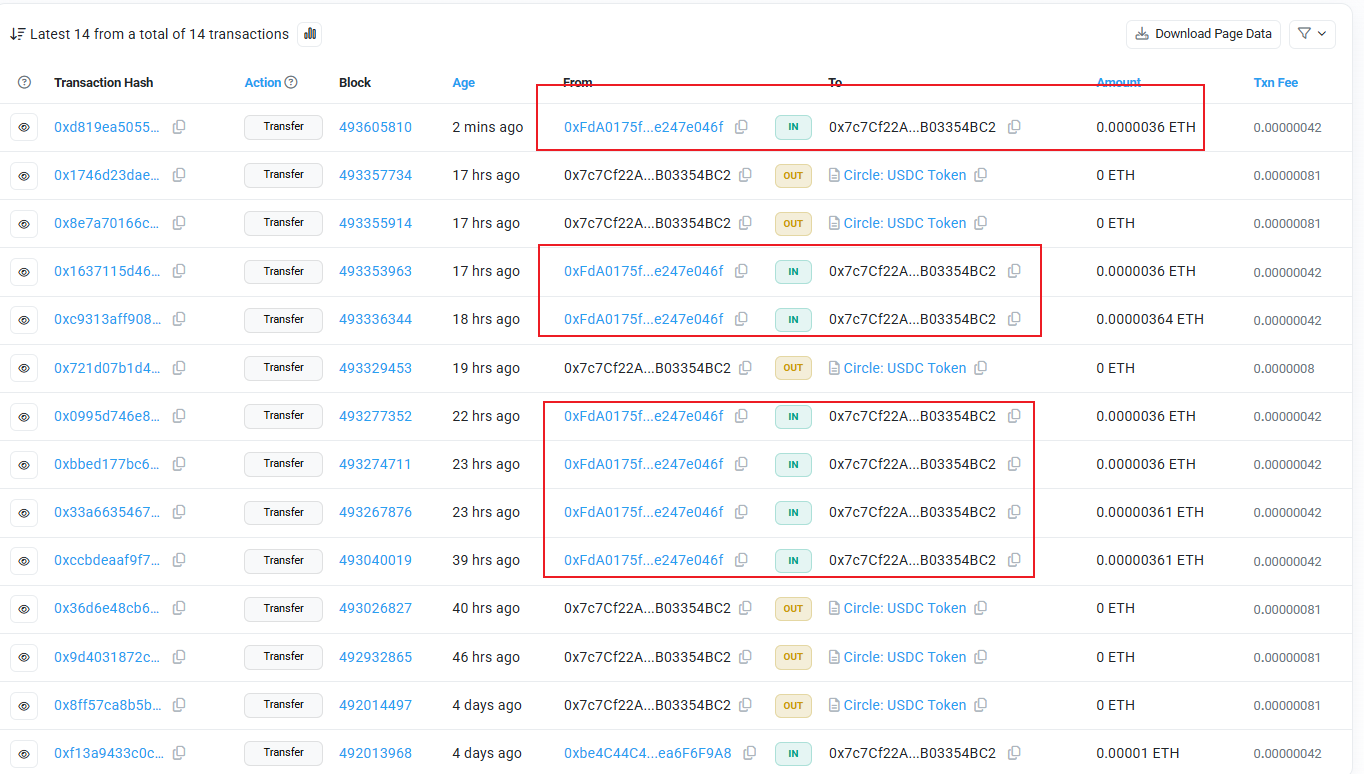Open the transactions chart analytics icon

309,34
